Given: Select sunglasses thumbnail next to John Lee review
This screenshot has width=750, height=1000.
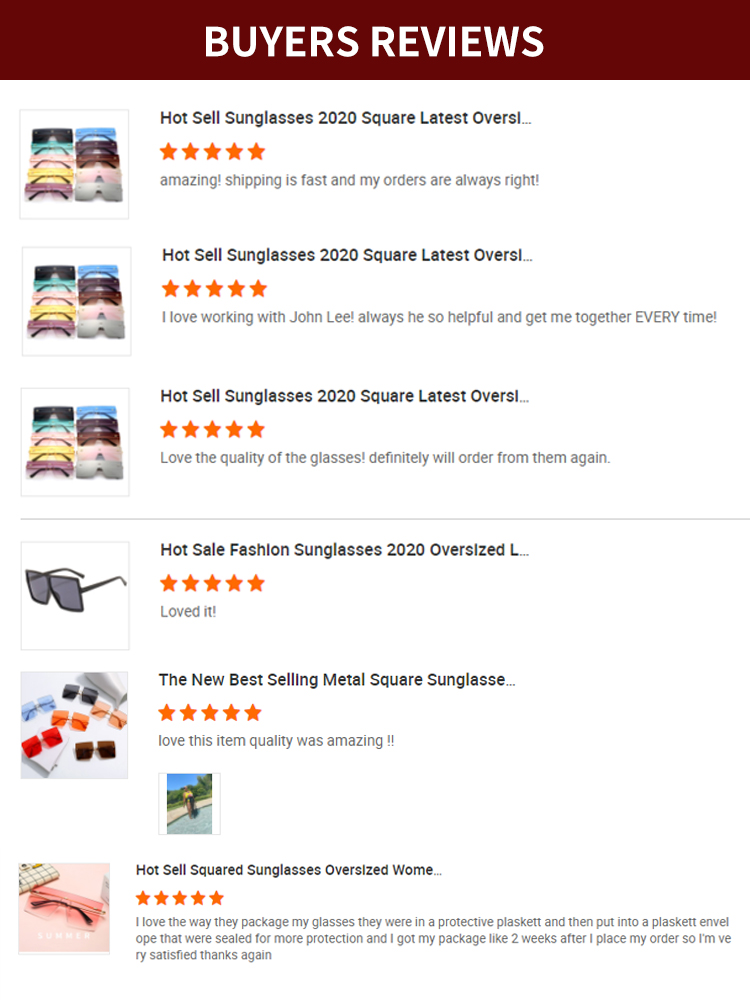Looking at the screenshot, I should point(77,301).
